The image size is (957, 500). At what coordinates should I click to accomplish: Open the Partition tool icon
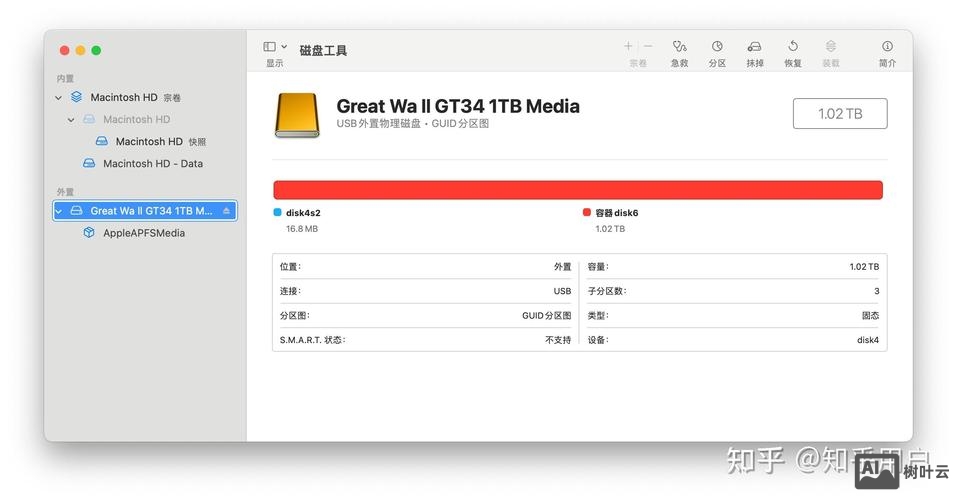pyautogui.click(x=717, y=46)
